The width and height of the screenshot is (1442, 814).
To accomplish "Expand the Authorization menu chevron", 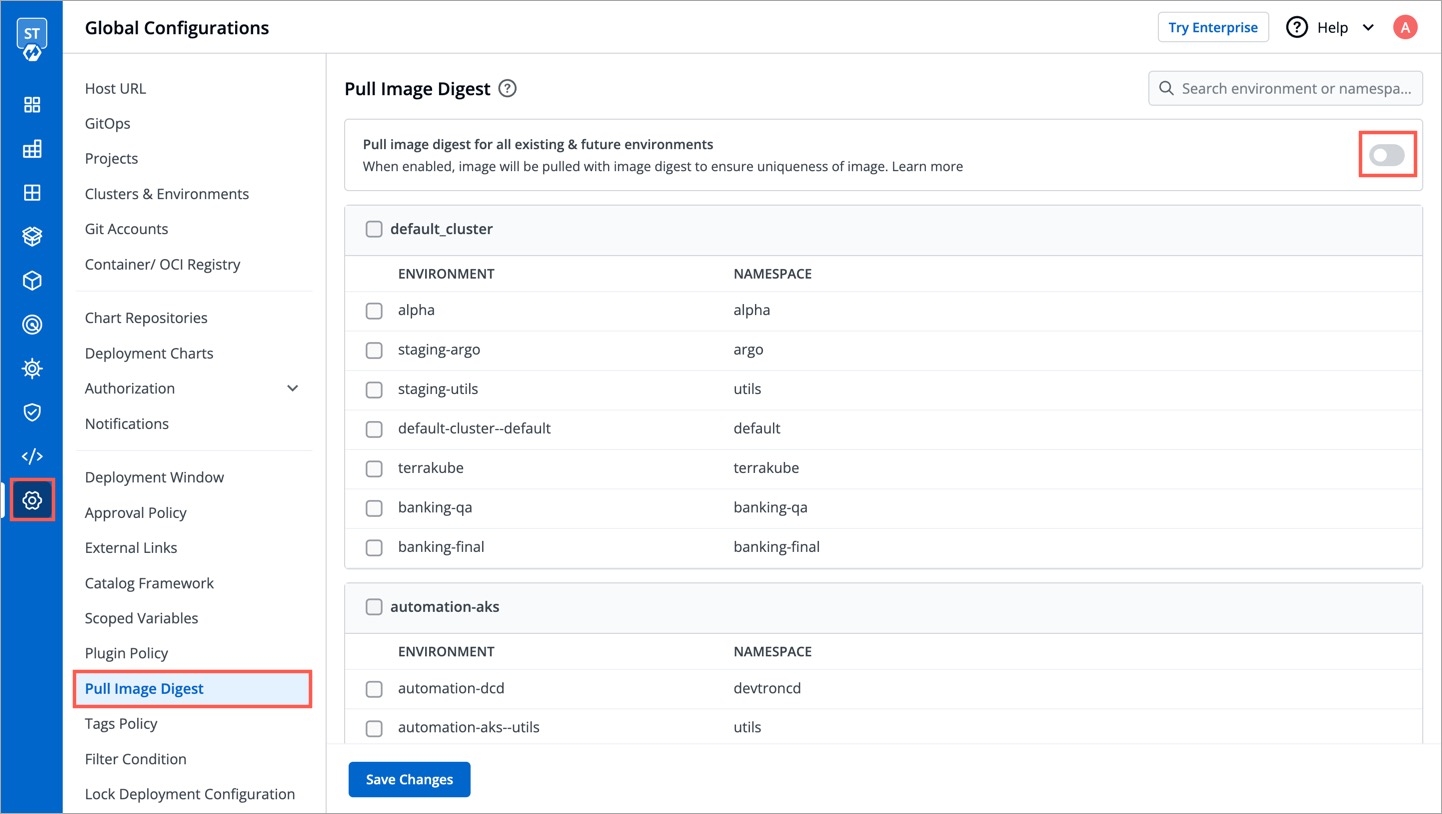I will (x=293, y=388).
